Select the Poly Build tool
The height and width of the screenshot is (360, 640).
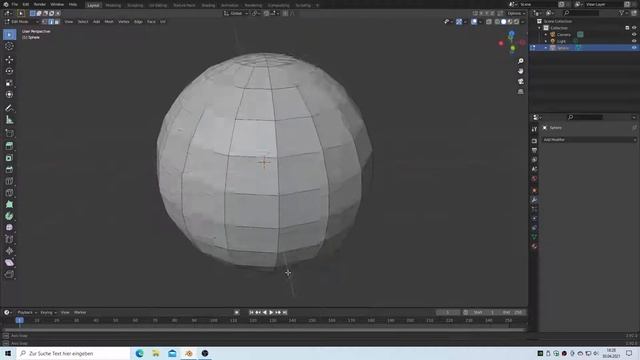(x=9, y=204)
